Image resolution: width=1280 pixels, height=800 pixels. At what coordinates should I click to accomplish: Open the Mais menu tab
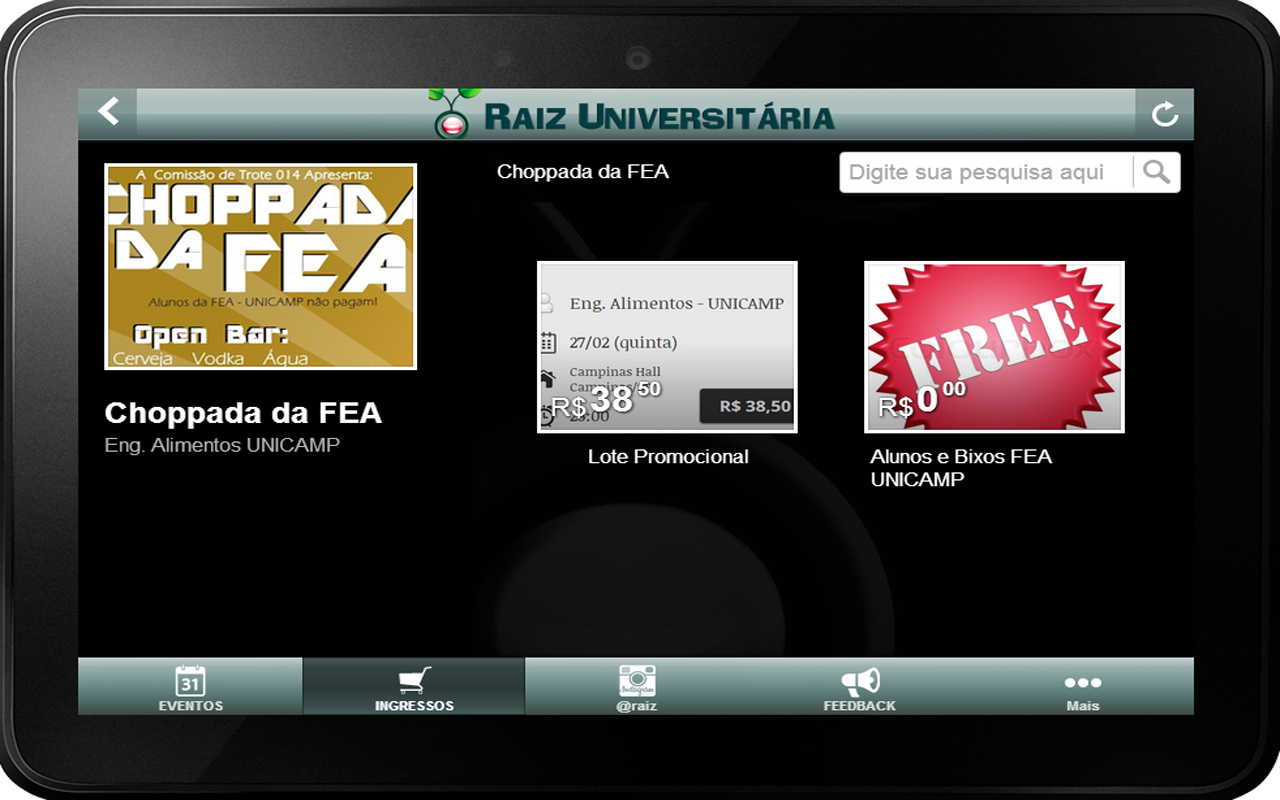(x=1083, y=687)
